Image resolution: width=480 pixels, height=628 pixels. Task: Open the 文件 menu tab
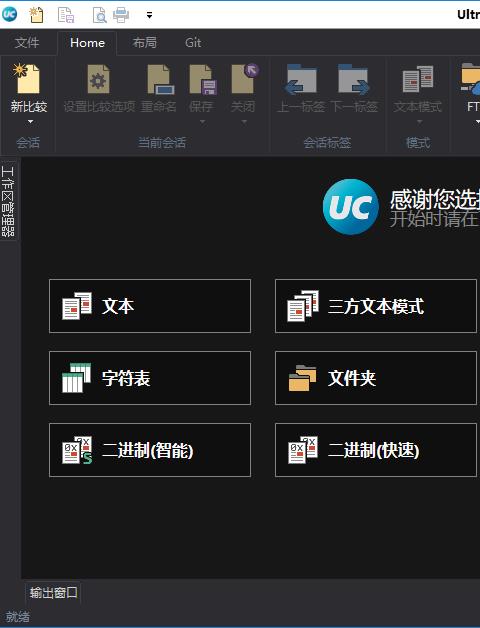coord(27,42)
